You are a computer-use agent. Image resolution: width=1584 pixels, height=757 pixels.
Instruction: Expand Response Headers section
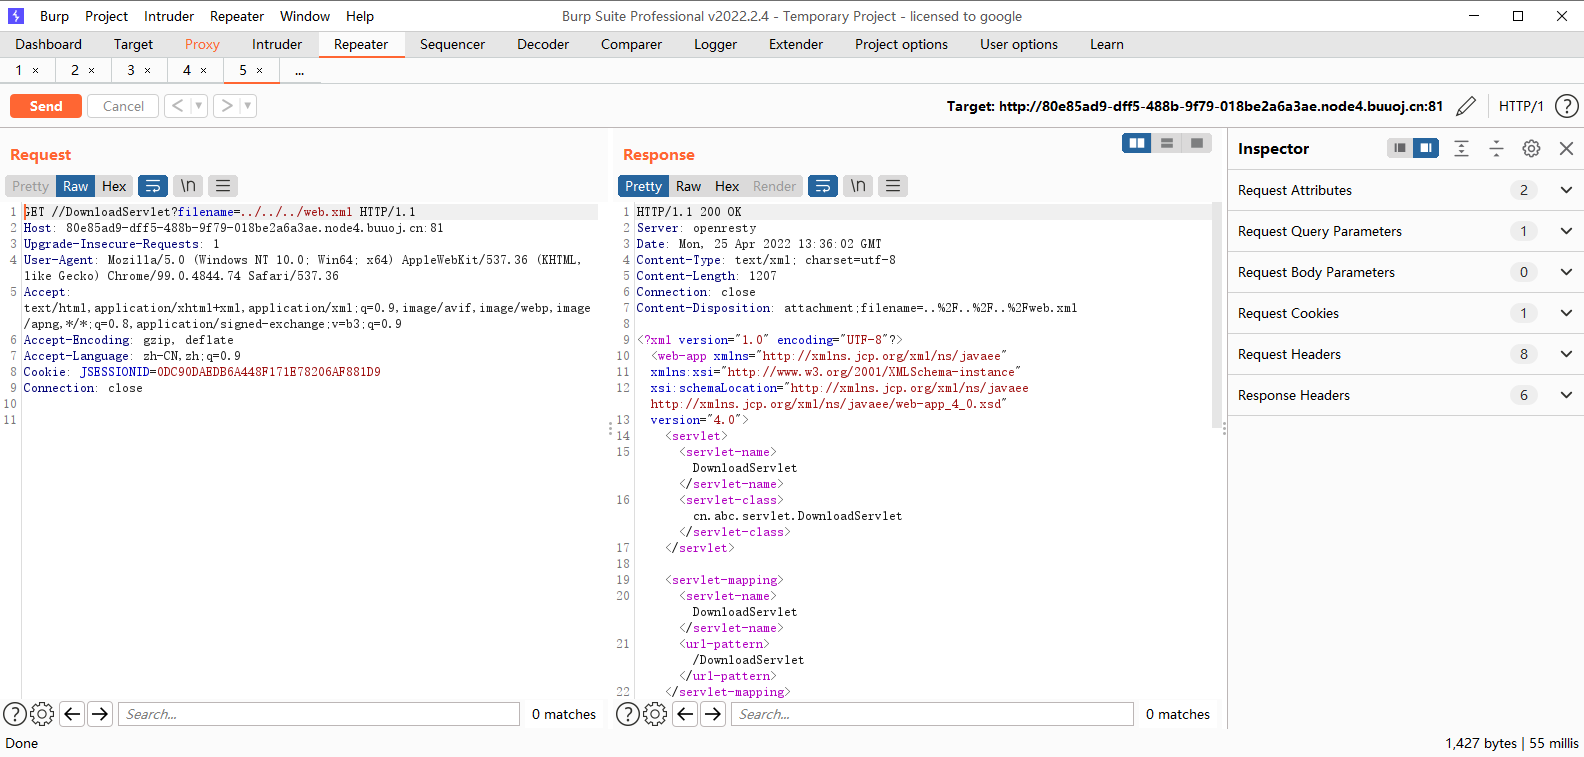click(x=1566, y=395)
